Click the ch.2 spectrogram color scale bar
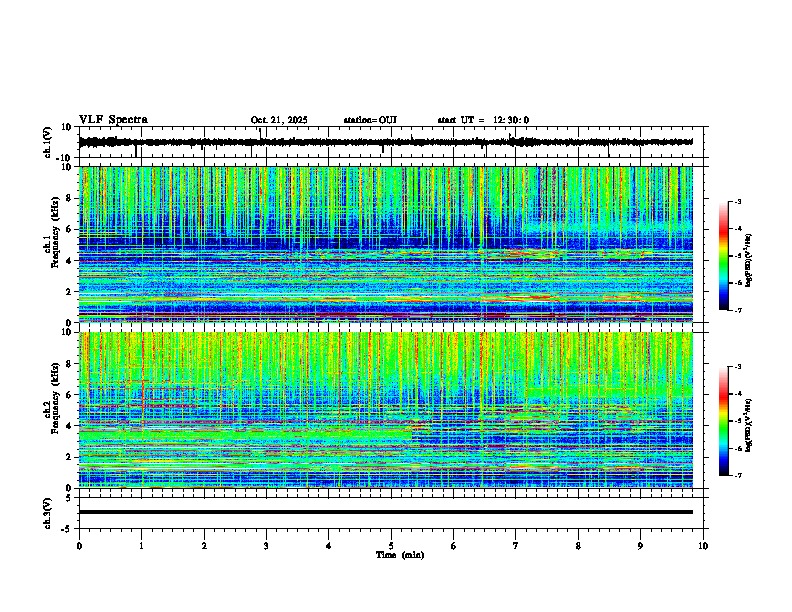The image size is (792, 612). click(723, 421)
